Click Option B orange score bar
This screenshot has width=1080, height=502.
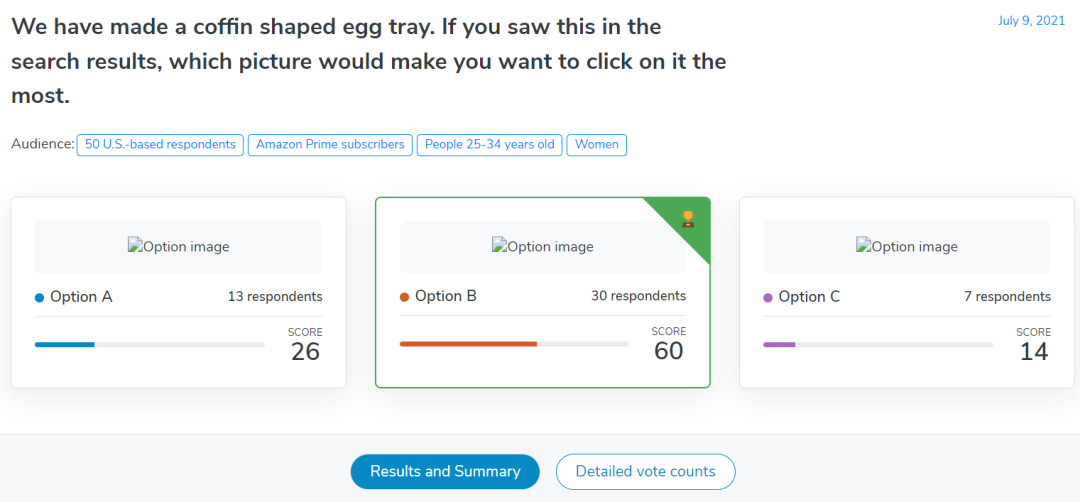(468, 344)
